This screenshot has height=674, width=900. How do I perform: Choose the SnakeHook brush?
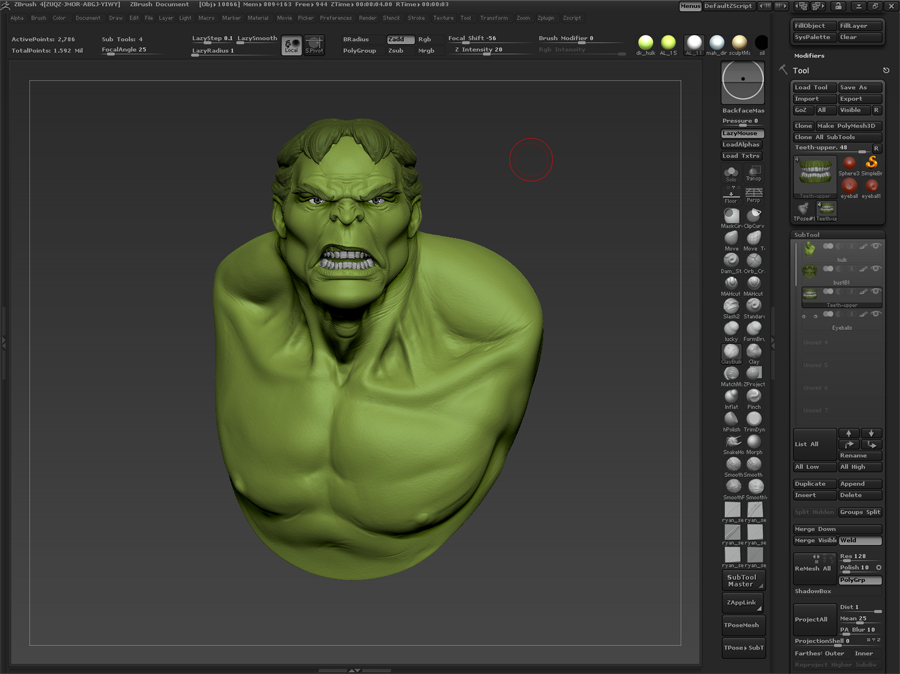point(733,442)
